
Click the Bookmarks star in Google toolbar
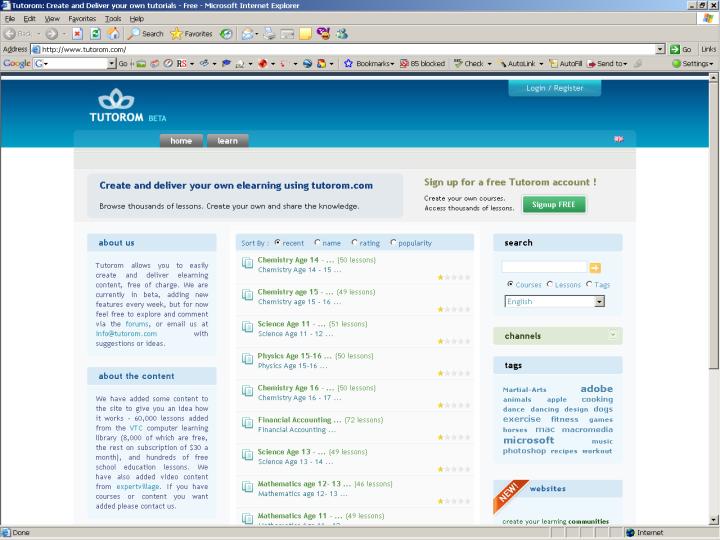click(349, 63)
